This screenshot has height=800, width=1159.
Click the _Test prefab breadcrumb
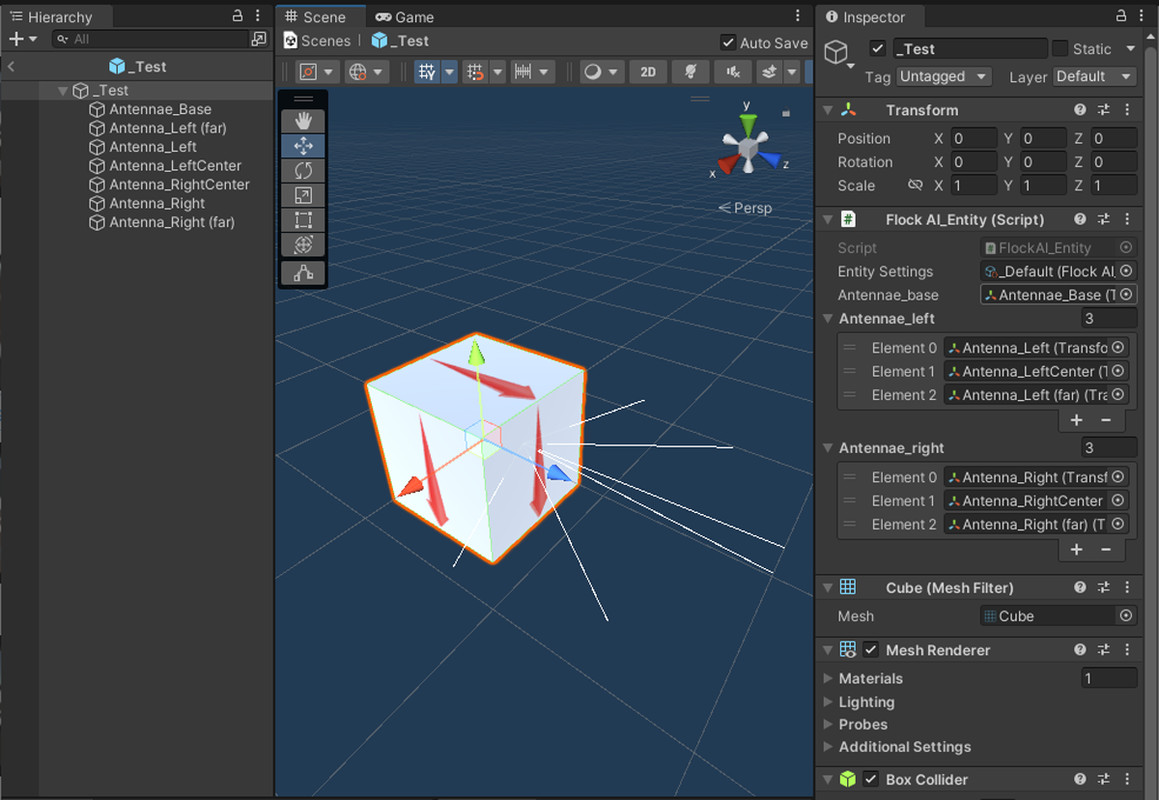401,41
